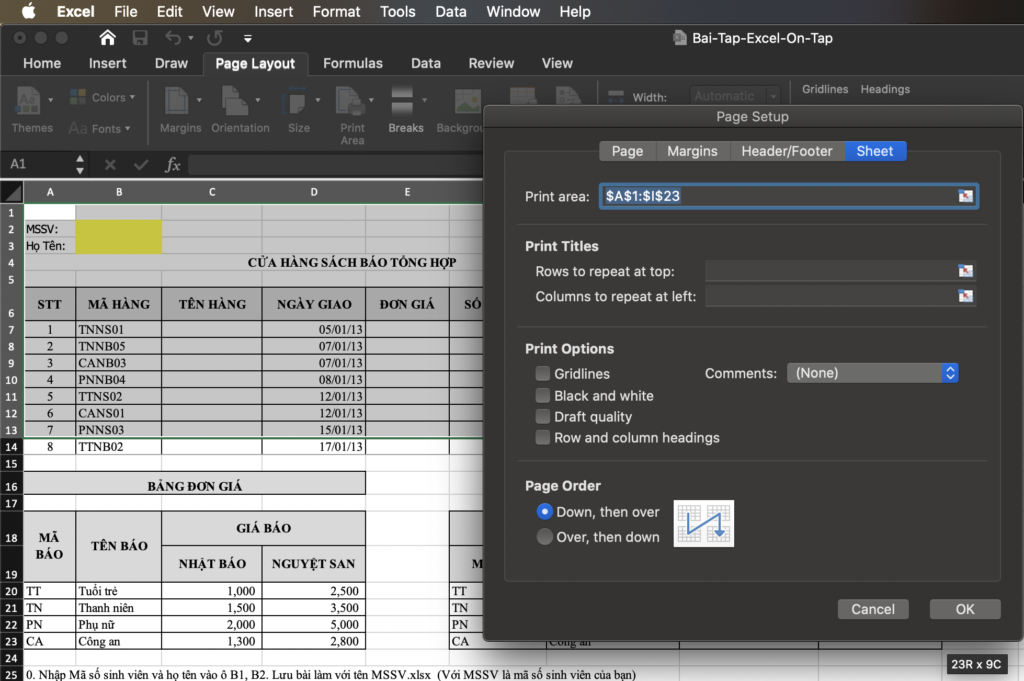Select the Down, then over radio button

coord(545,512)
